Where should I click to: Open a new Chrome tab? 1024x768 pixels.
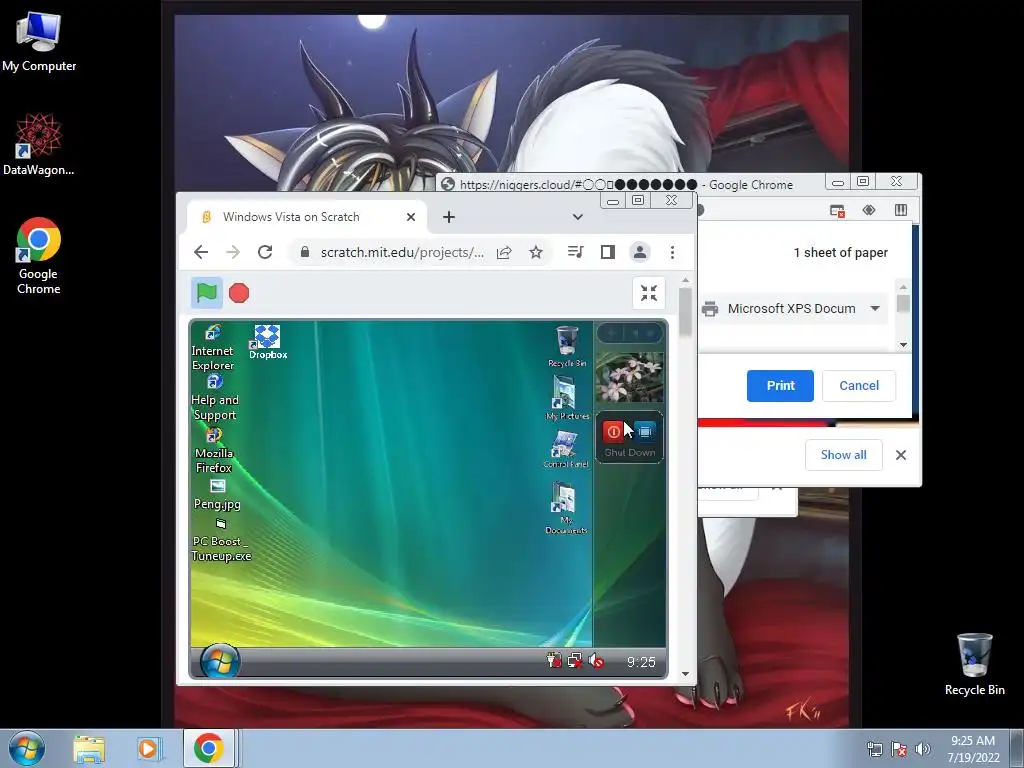click(x=449, y=217)
